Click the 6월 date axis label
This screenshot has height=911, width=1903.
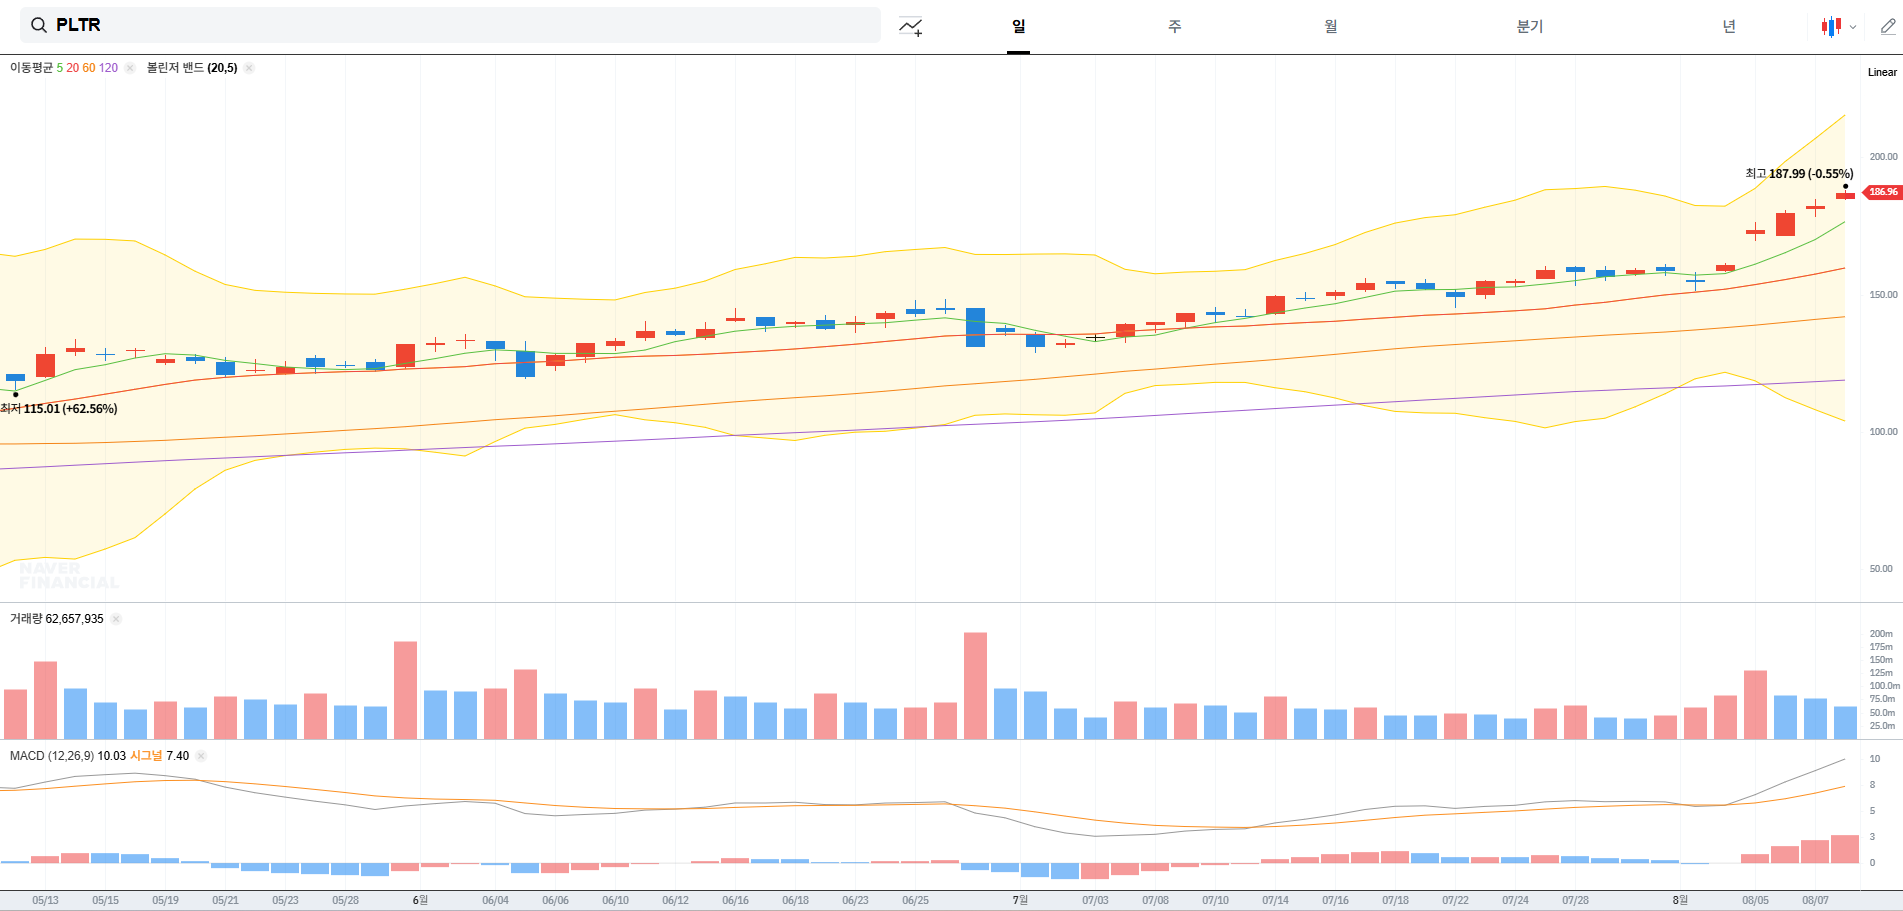(420, 900)
